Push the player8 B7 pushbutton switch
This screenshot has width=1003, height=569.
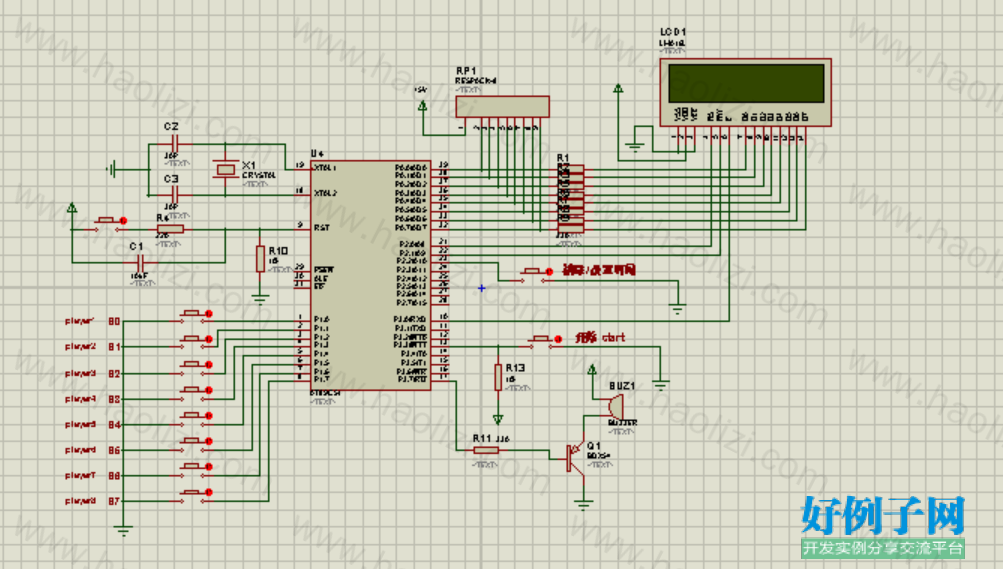point(194,495)
